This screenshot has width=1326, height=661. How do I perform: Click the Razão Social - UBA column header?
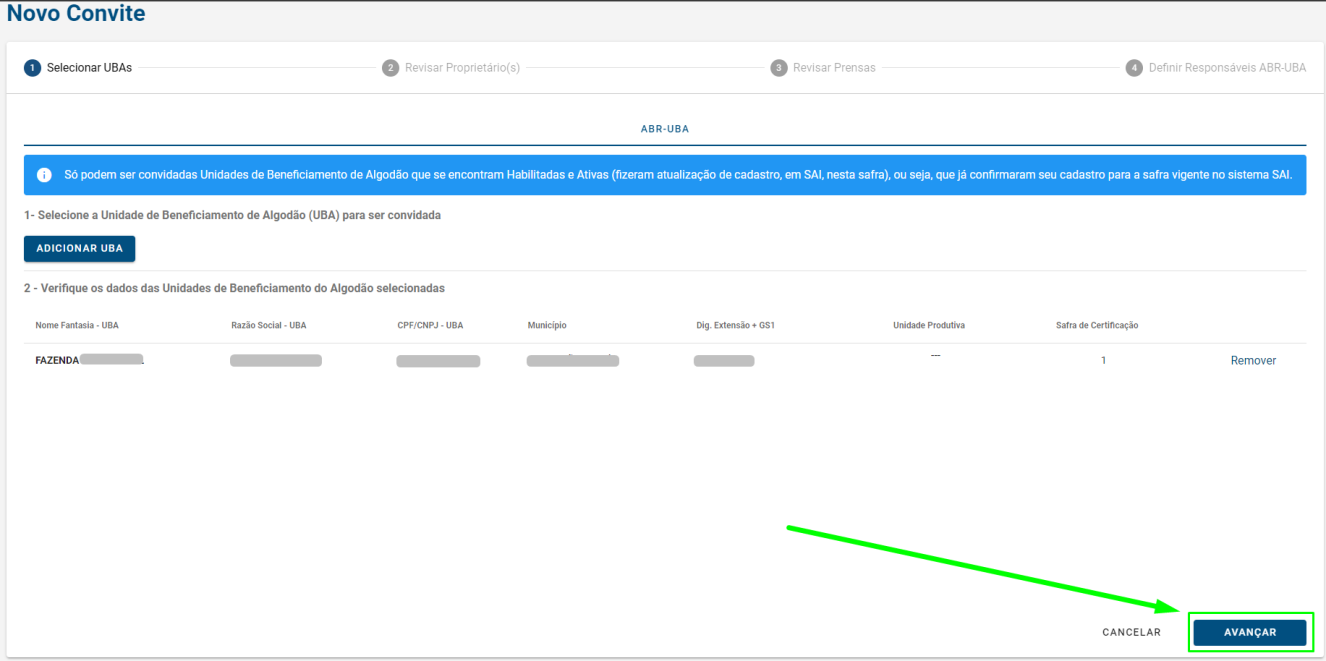point(268,325)
